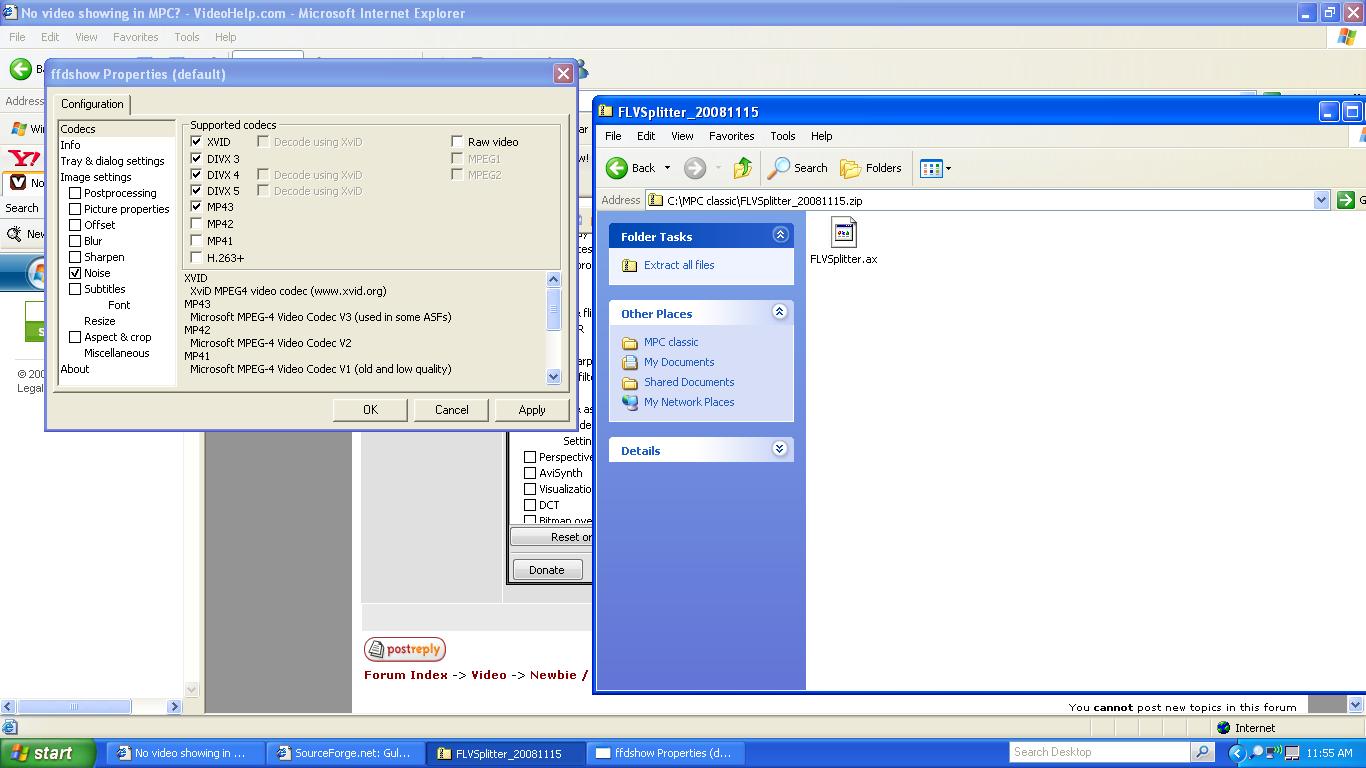1366x768 pixels.
Task: Toggle the Folders pane in FLVSplitter window
Action: pyautogui.click(x=871, y=168)
